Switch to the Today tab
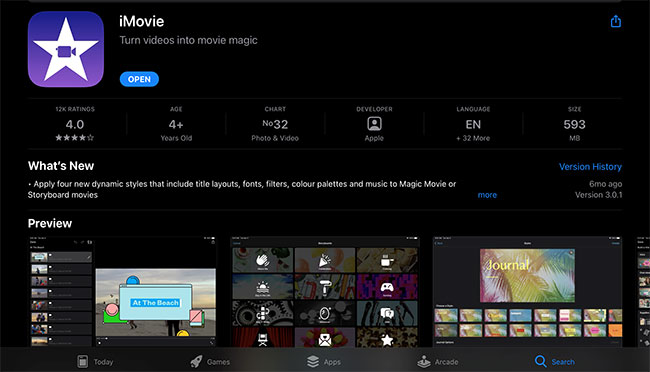The image size is (650, 372). tap(95, 362)
